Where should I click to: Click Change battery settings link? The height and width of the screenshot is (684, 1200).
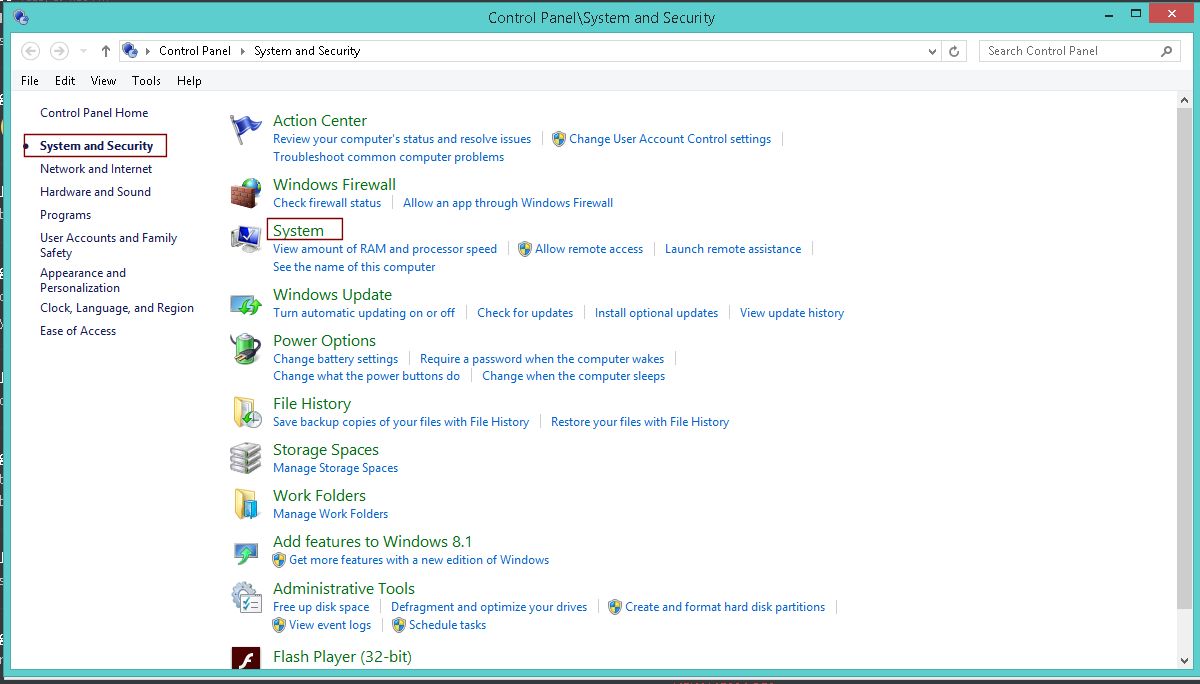point(336,359)
